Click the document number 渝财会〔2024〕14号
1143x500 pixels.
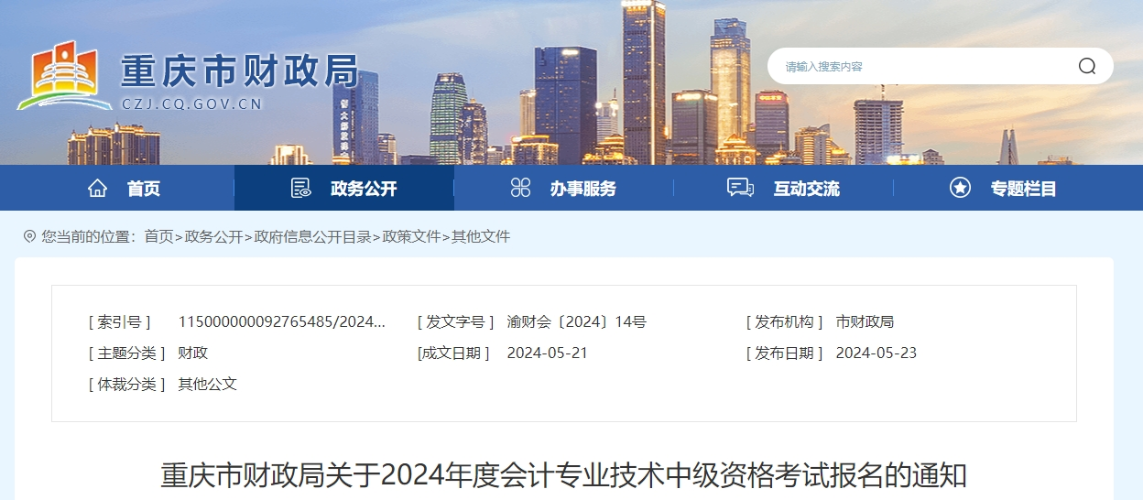[576, 322]
